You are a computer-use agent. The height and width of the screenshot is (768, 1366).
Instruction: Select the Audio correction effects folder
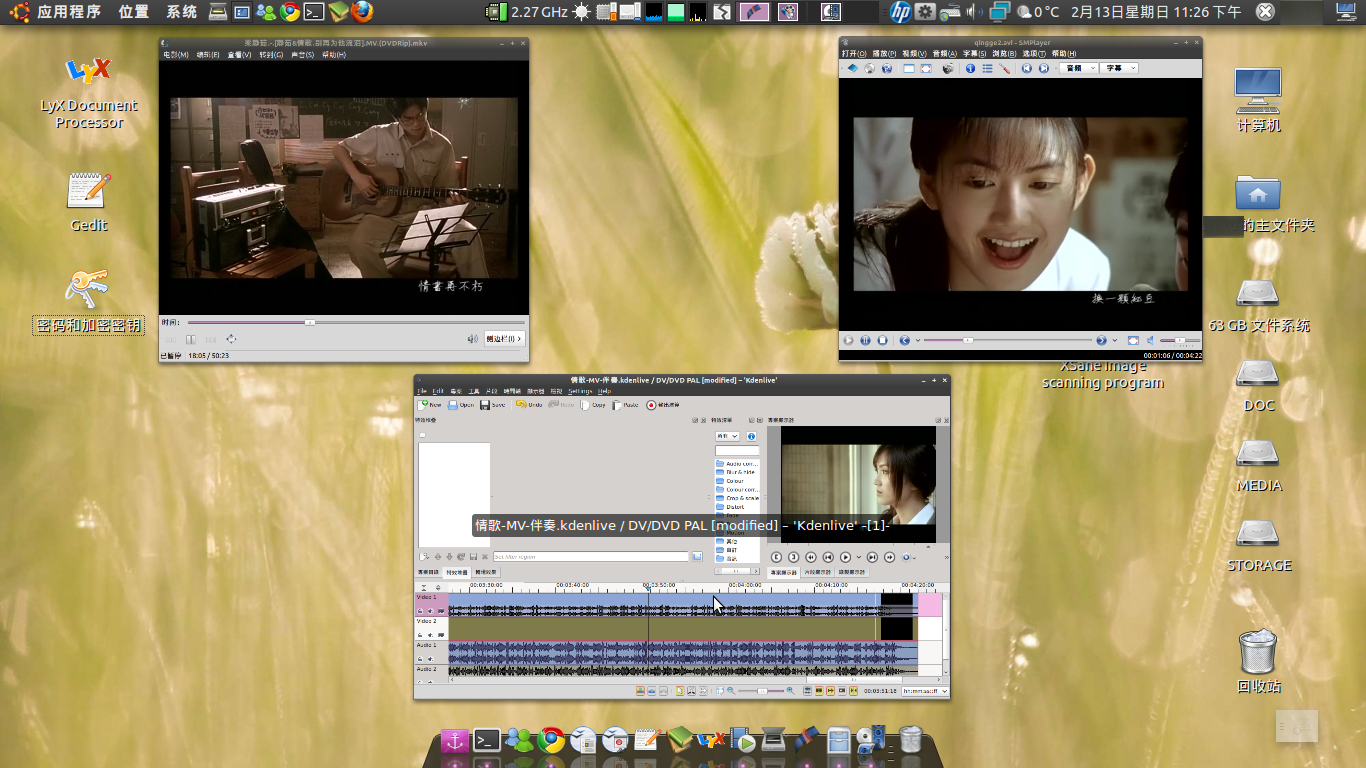coord(738,464)
